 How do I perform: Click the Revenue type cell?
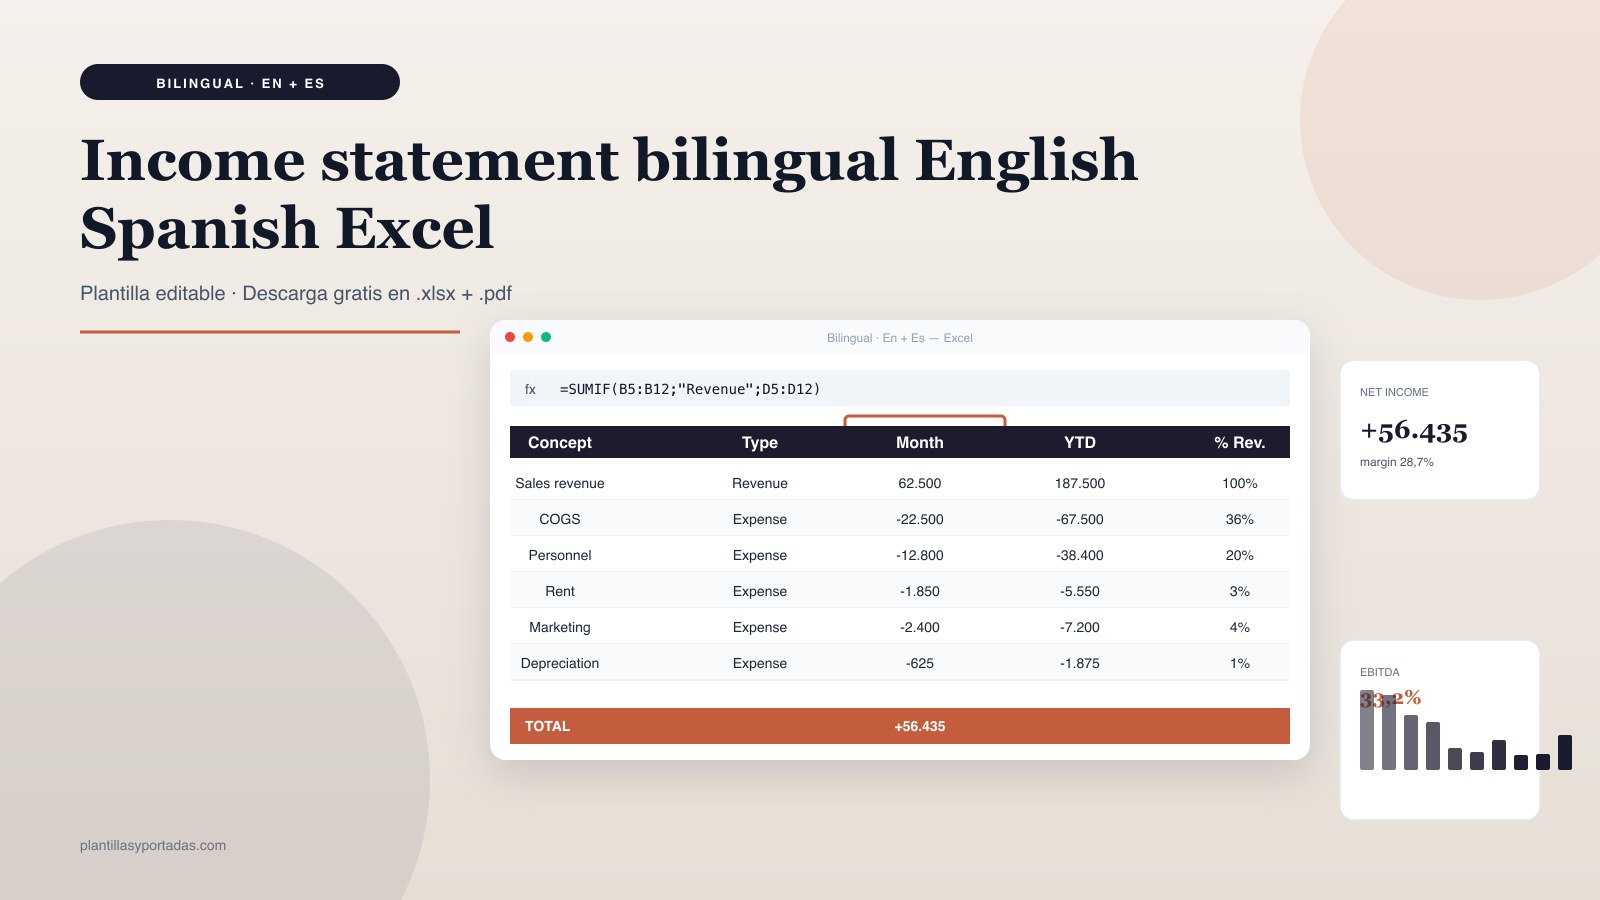760,483
